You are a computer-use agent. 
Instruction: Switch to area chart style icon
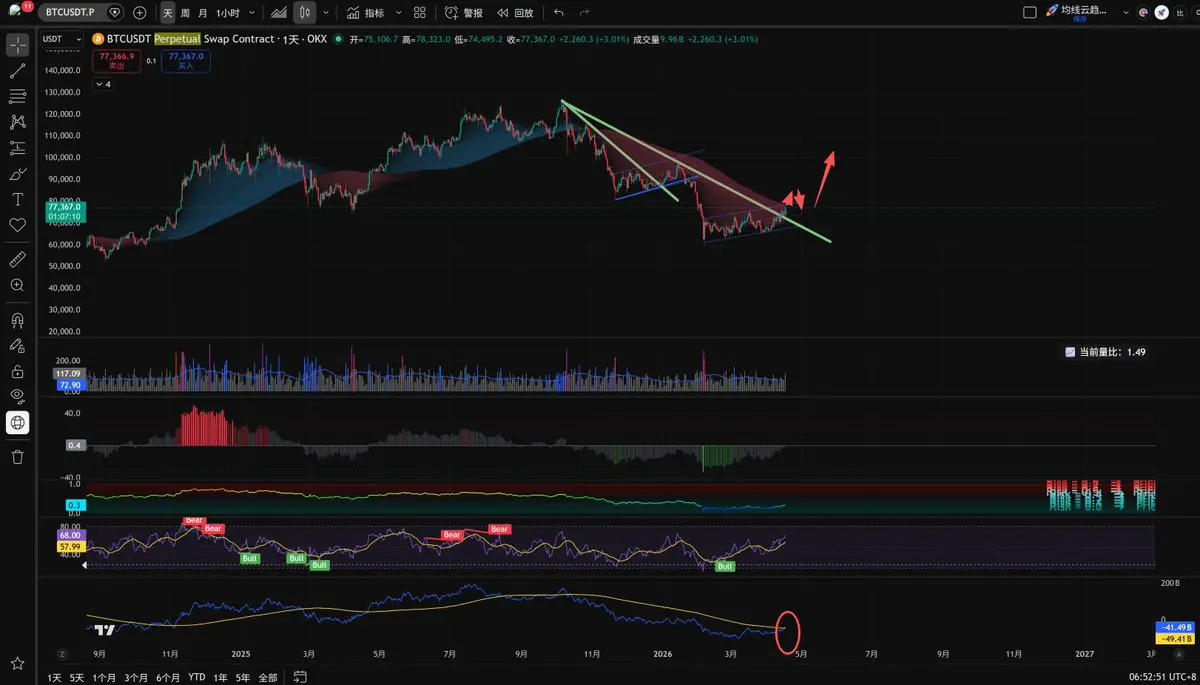click(x=279, y=13)
